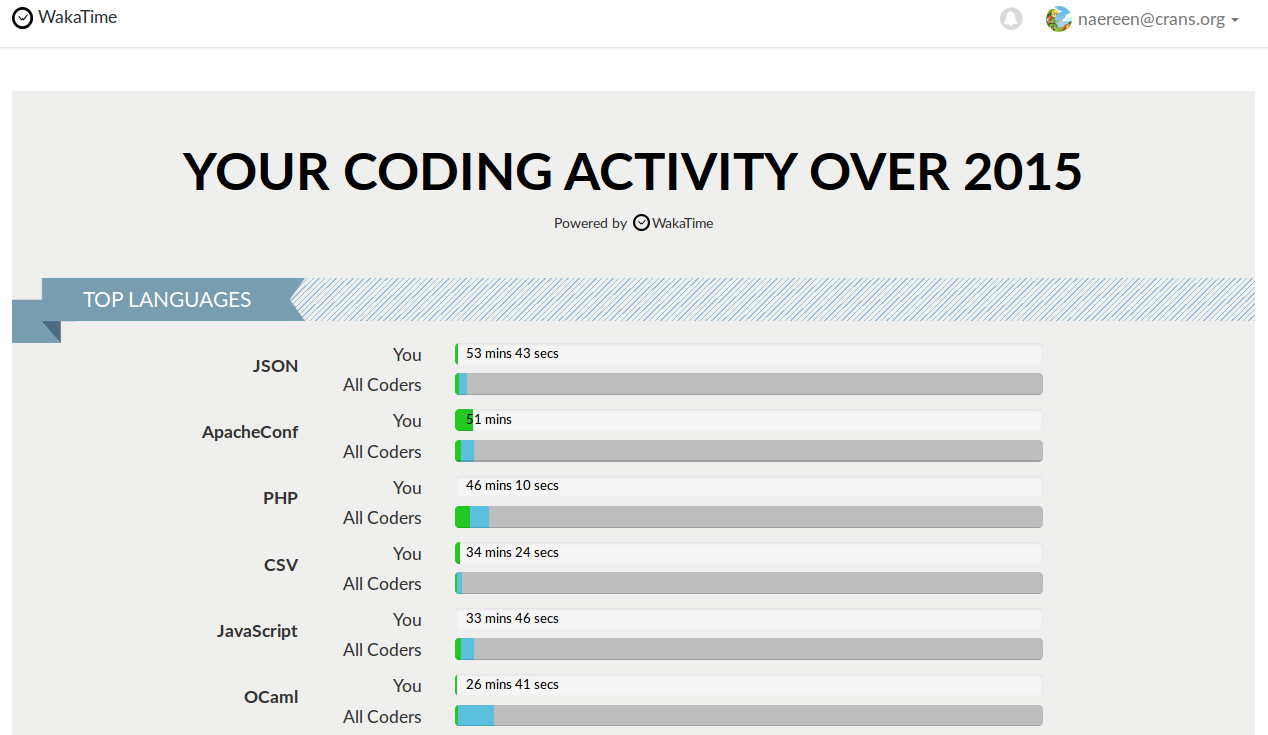Viewport: 1268px width, 735px height.
Task: Click blue segment of OCaml All Coders bar
Action: click(476, 716)
